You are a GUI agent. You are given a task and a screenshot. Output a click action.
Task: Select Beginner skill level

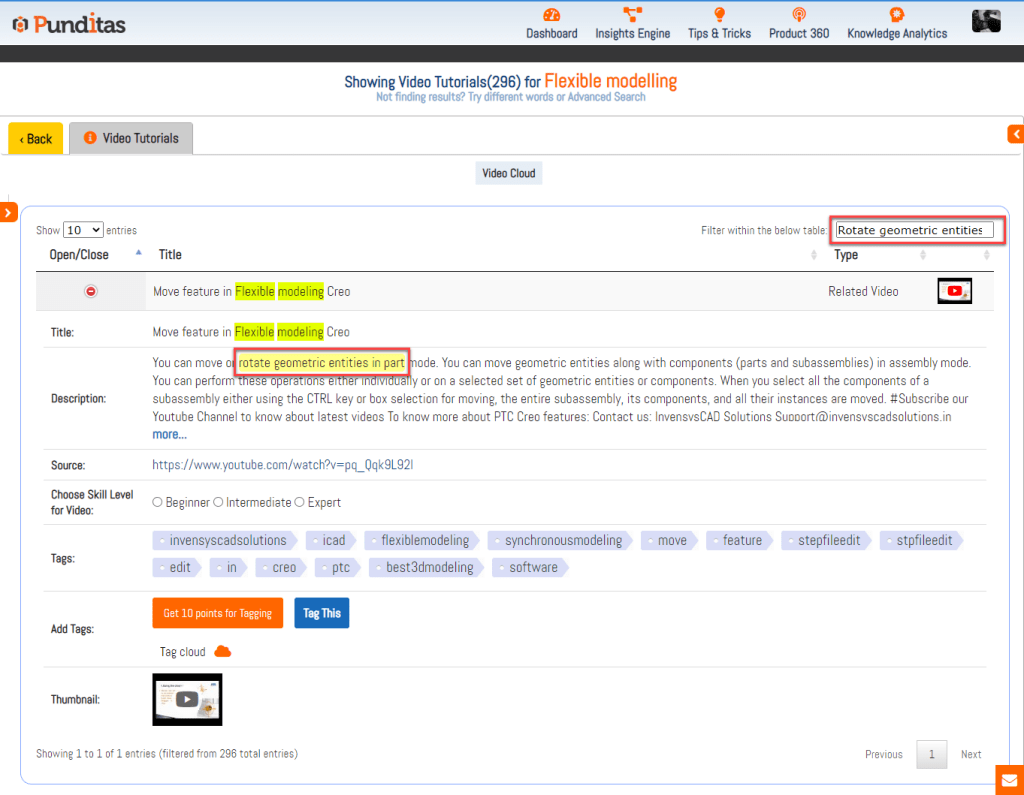pyautogui.click(x=158, y=502)
